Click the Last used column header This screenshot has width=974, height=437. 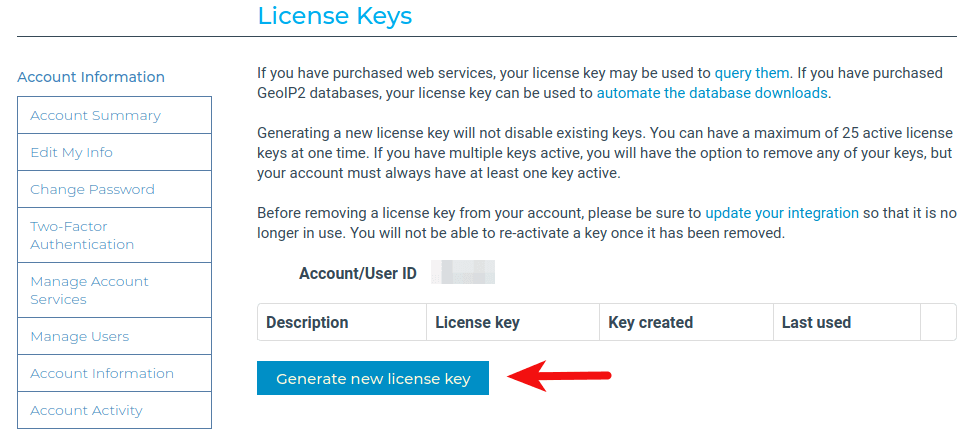click(816, 322)
